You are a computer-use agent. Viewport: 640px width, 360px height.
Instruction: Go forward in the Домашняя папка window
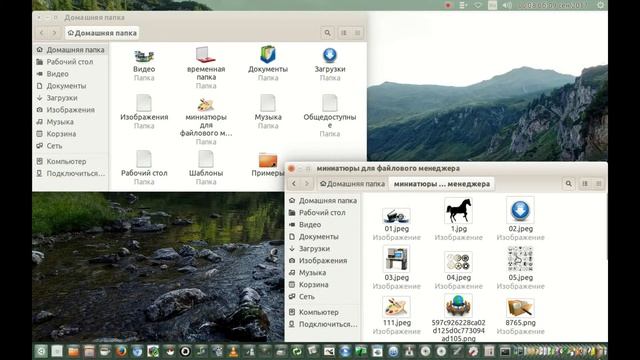pyautogui.click(x=54, y=33)
